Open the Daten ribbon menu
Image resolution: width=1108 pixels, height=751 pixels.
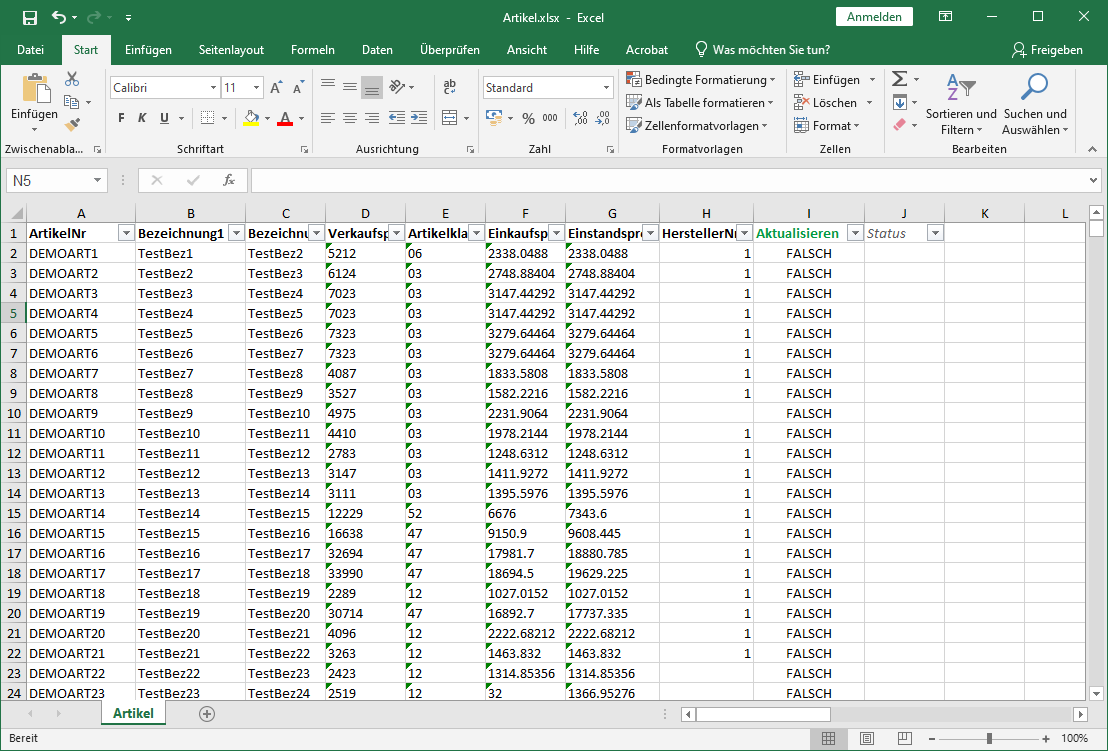377,49
